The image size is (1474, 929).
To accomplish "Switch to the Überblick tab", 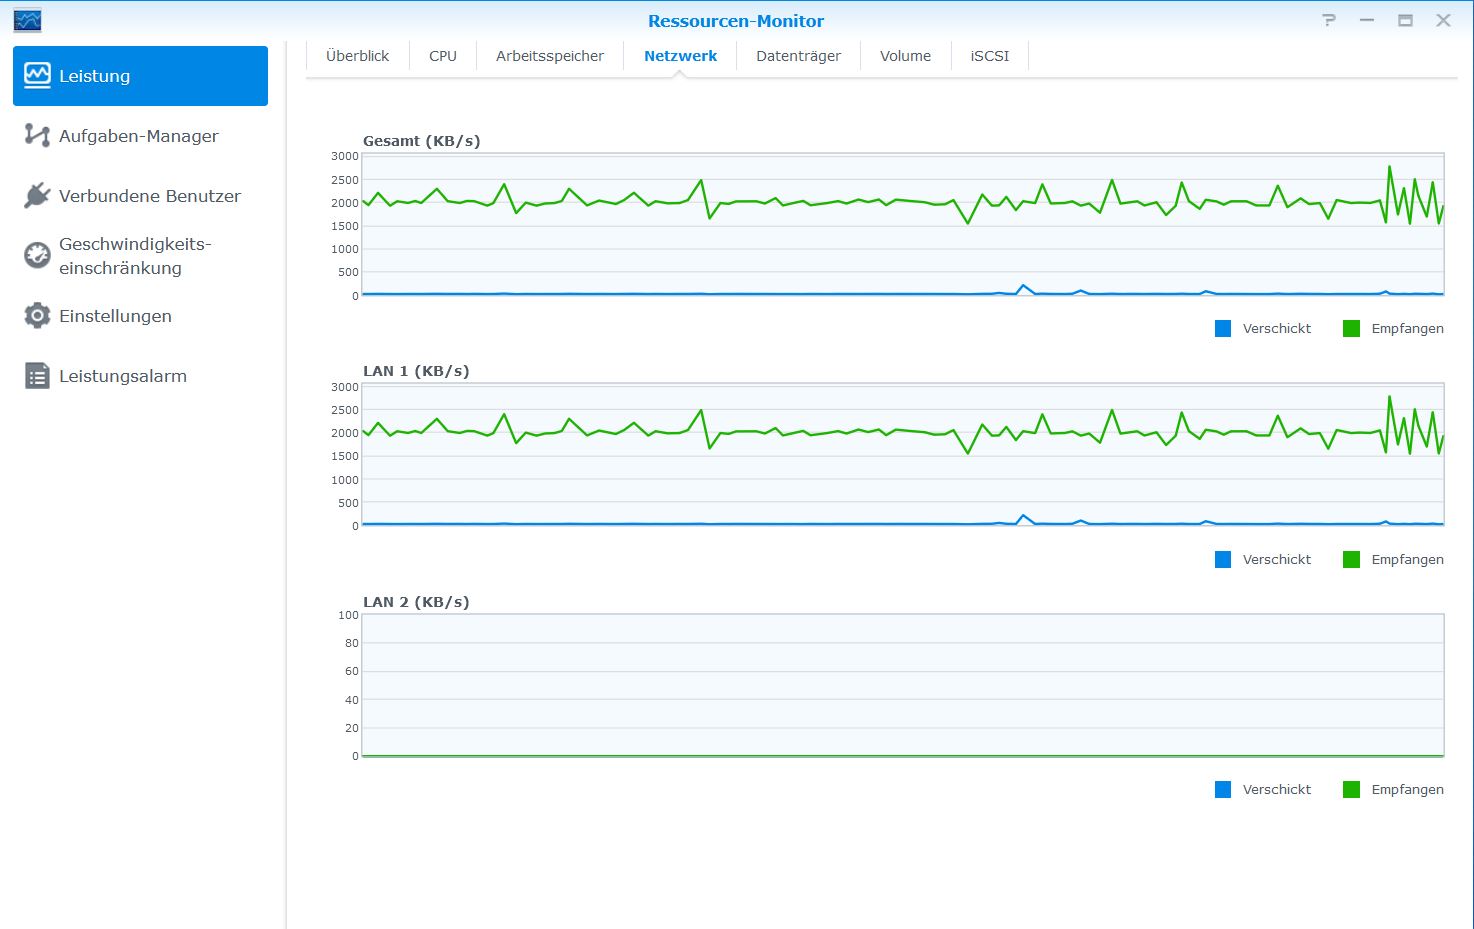I will tap(357, 56).
